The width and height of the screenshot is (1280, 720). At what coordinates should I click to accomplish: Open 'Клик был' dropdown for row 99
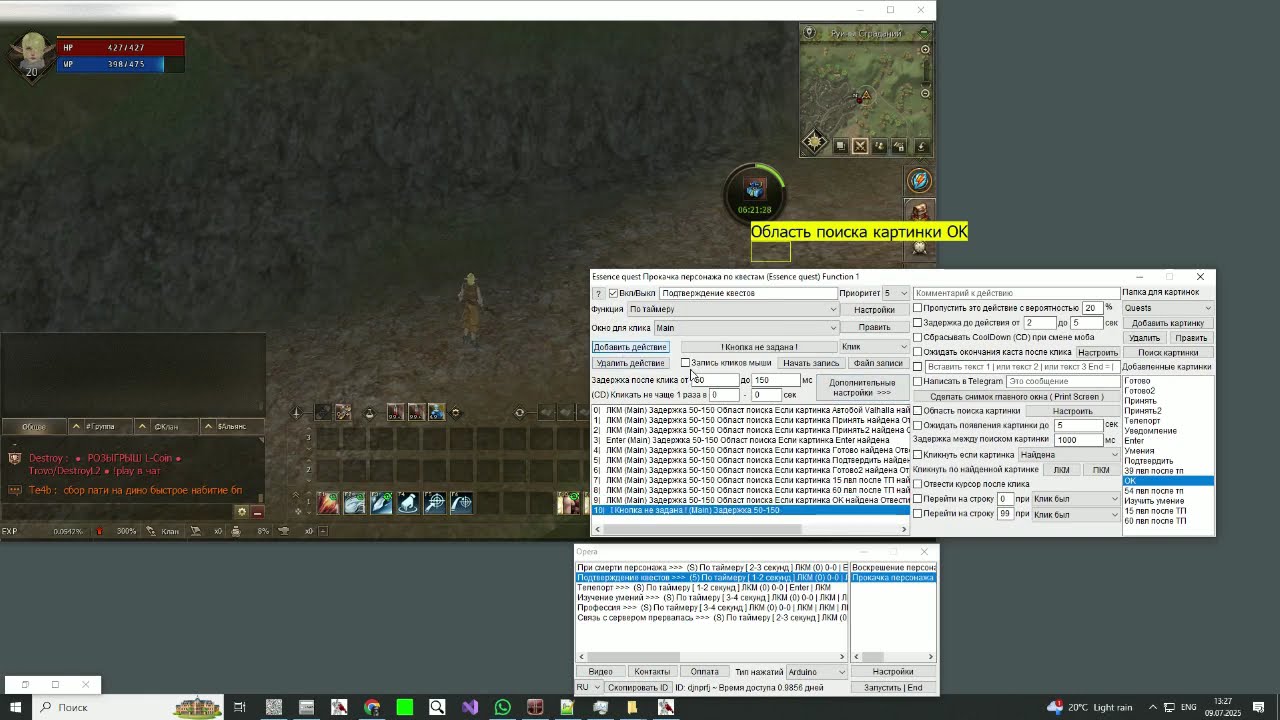tap(1076, 514)
